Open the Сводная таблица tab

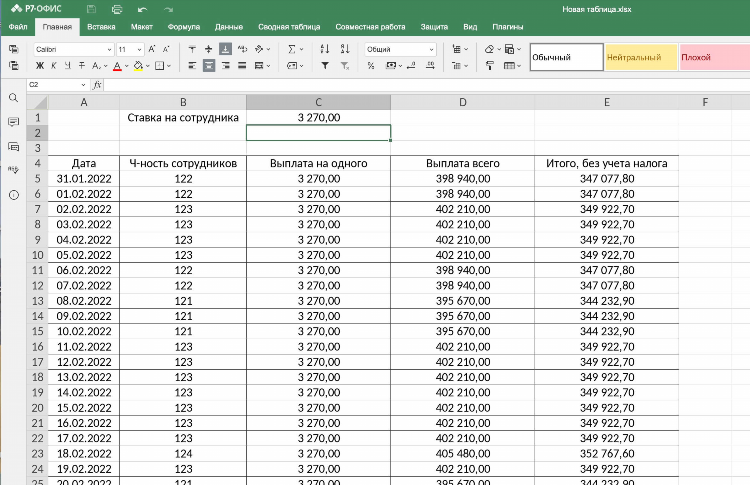pos(289,27)
